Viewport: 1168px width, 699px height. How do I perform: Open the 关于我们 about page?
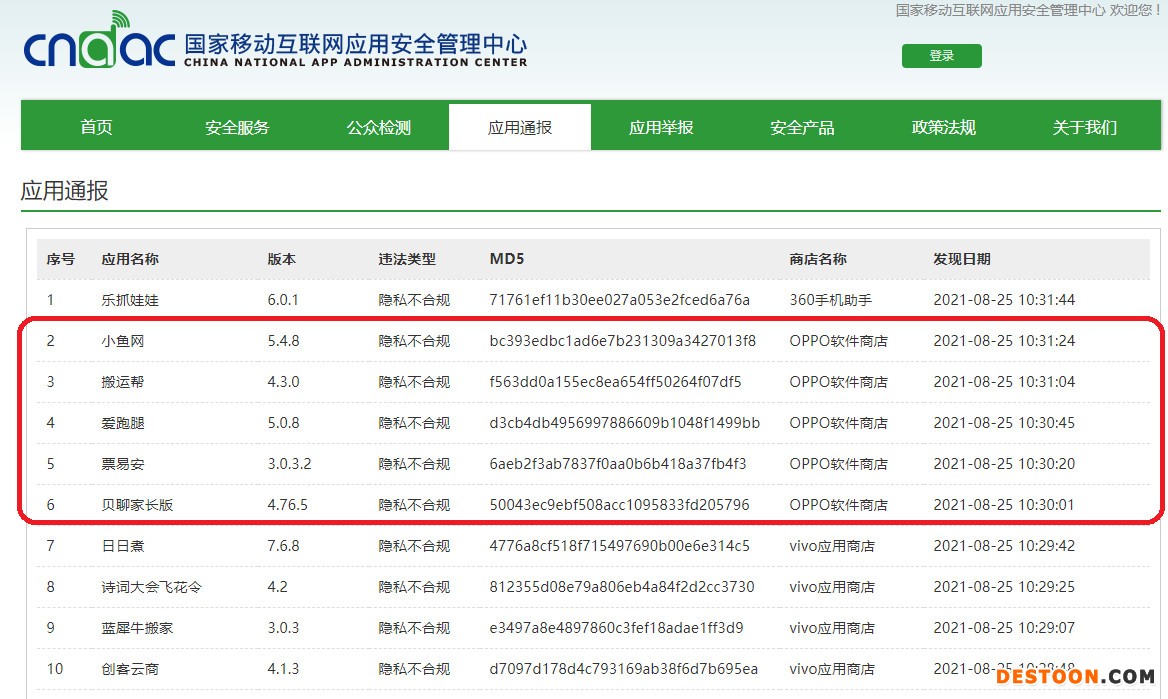1084,127
